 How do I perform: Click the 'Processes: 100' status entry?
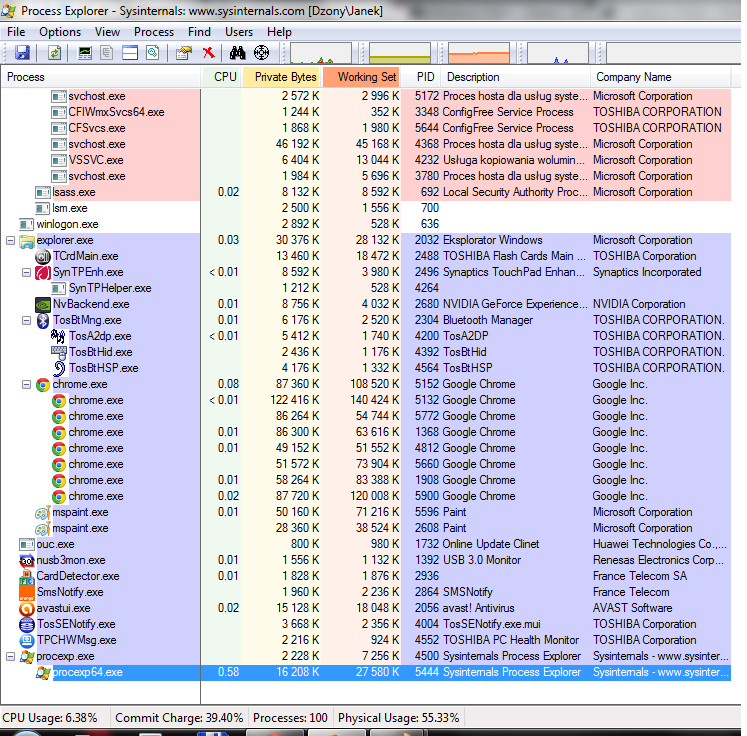pyautogui.click(x=290, y=718)
